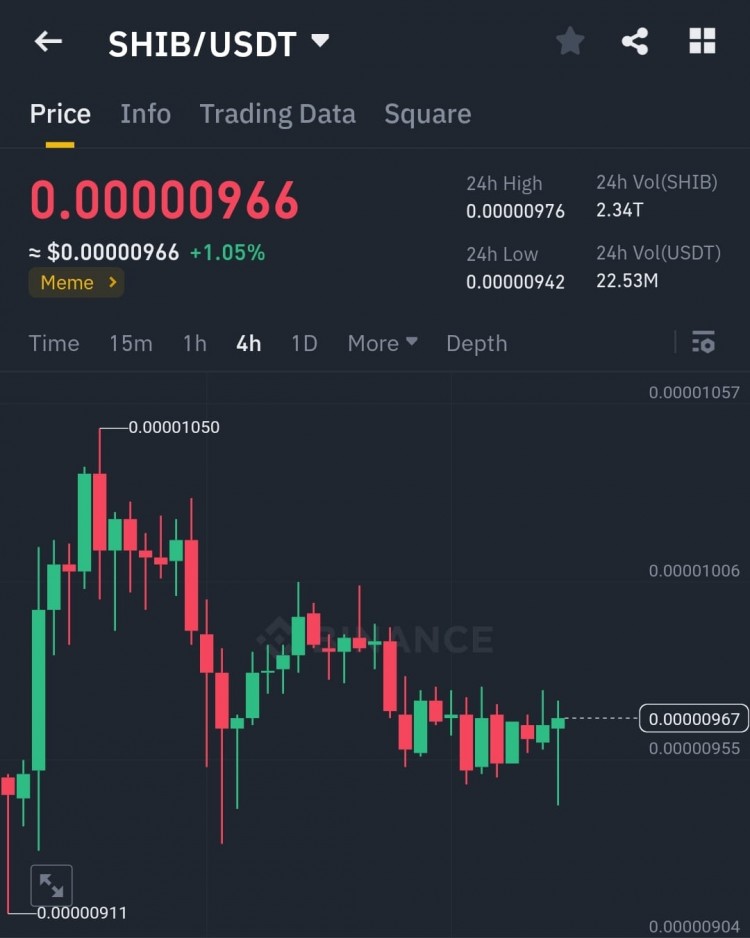Image resolution: width=750 pixels, height=938 pixels.
Task: Expand the More timeframes dropdown
Action: (383, 343)
